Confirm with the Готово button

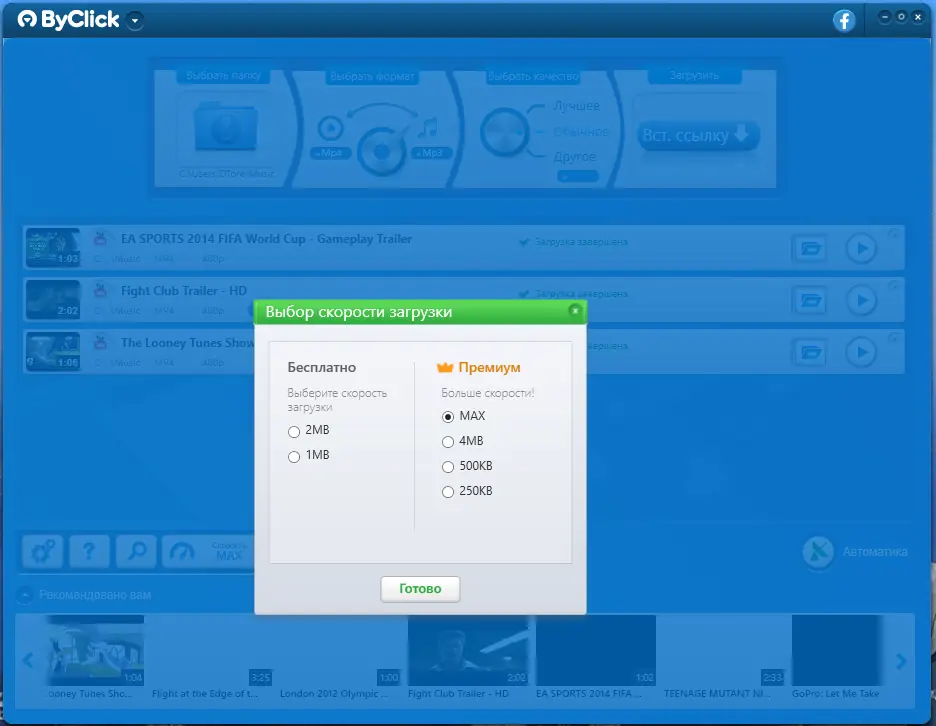[420, 589]
